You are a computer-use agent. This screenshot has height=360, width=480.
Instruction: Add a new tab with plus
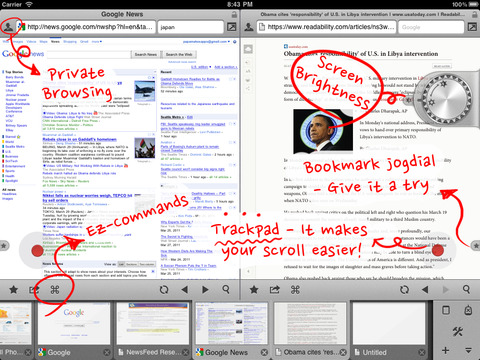click(x=445, y=350)
